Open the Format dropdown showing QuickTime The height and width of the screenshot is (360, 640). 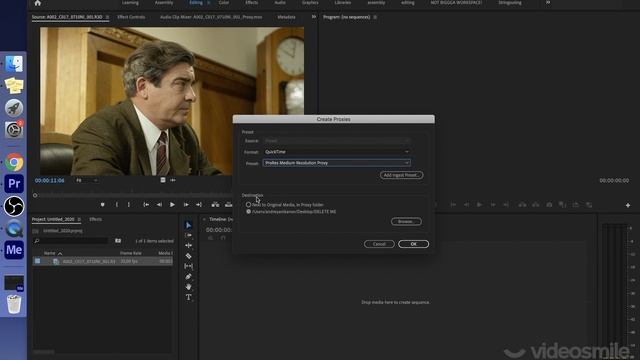pyautogui.click(x=336, y=152)
